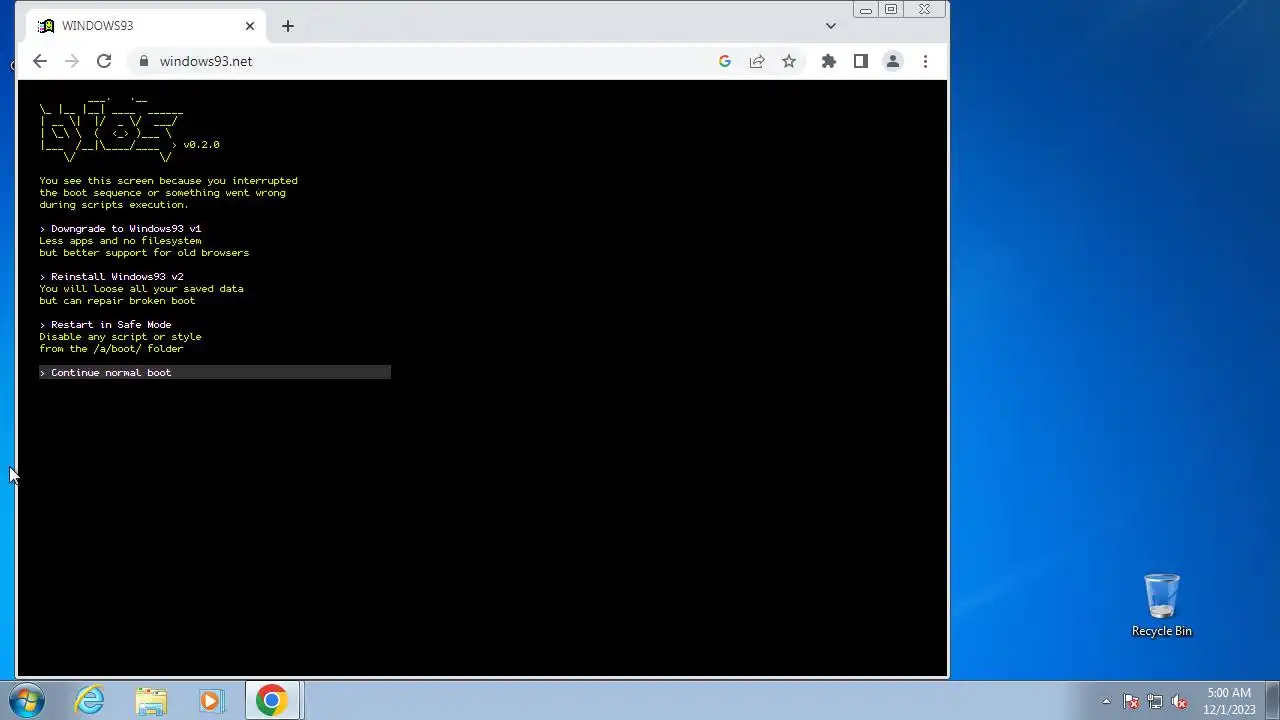Launch Internet Explorer from taskbar

tap(90, 701)
